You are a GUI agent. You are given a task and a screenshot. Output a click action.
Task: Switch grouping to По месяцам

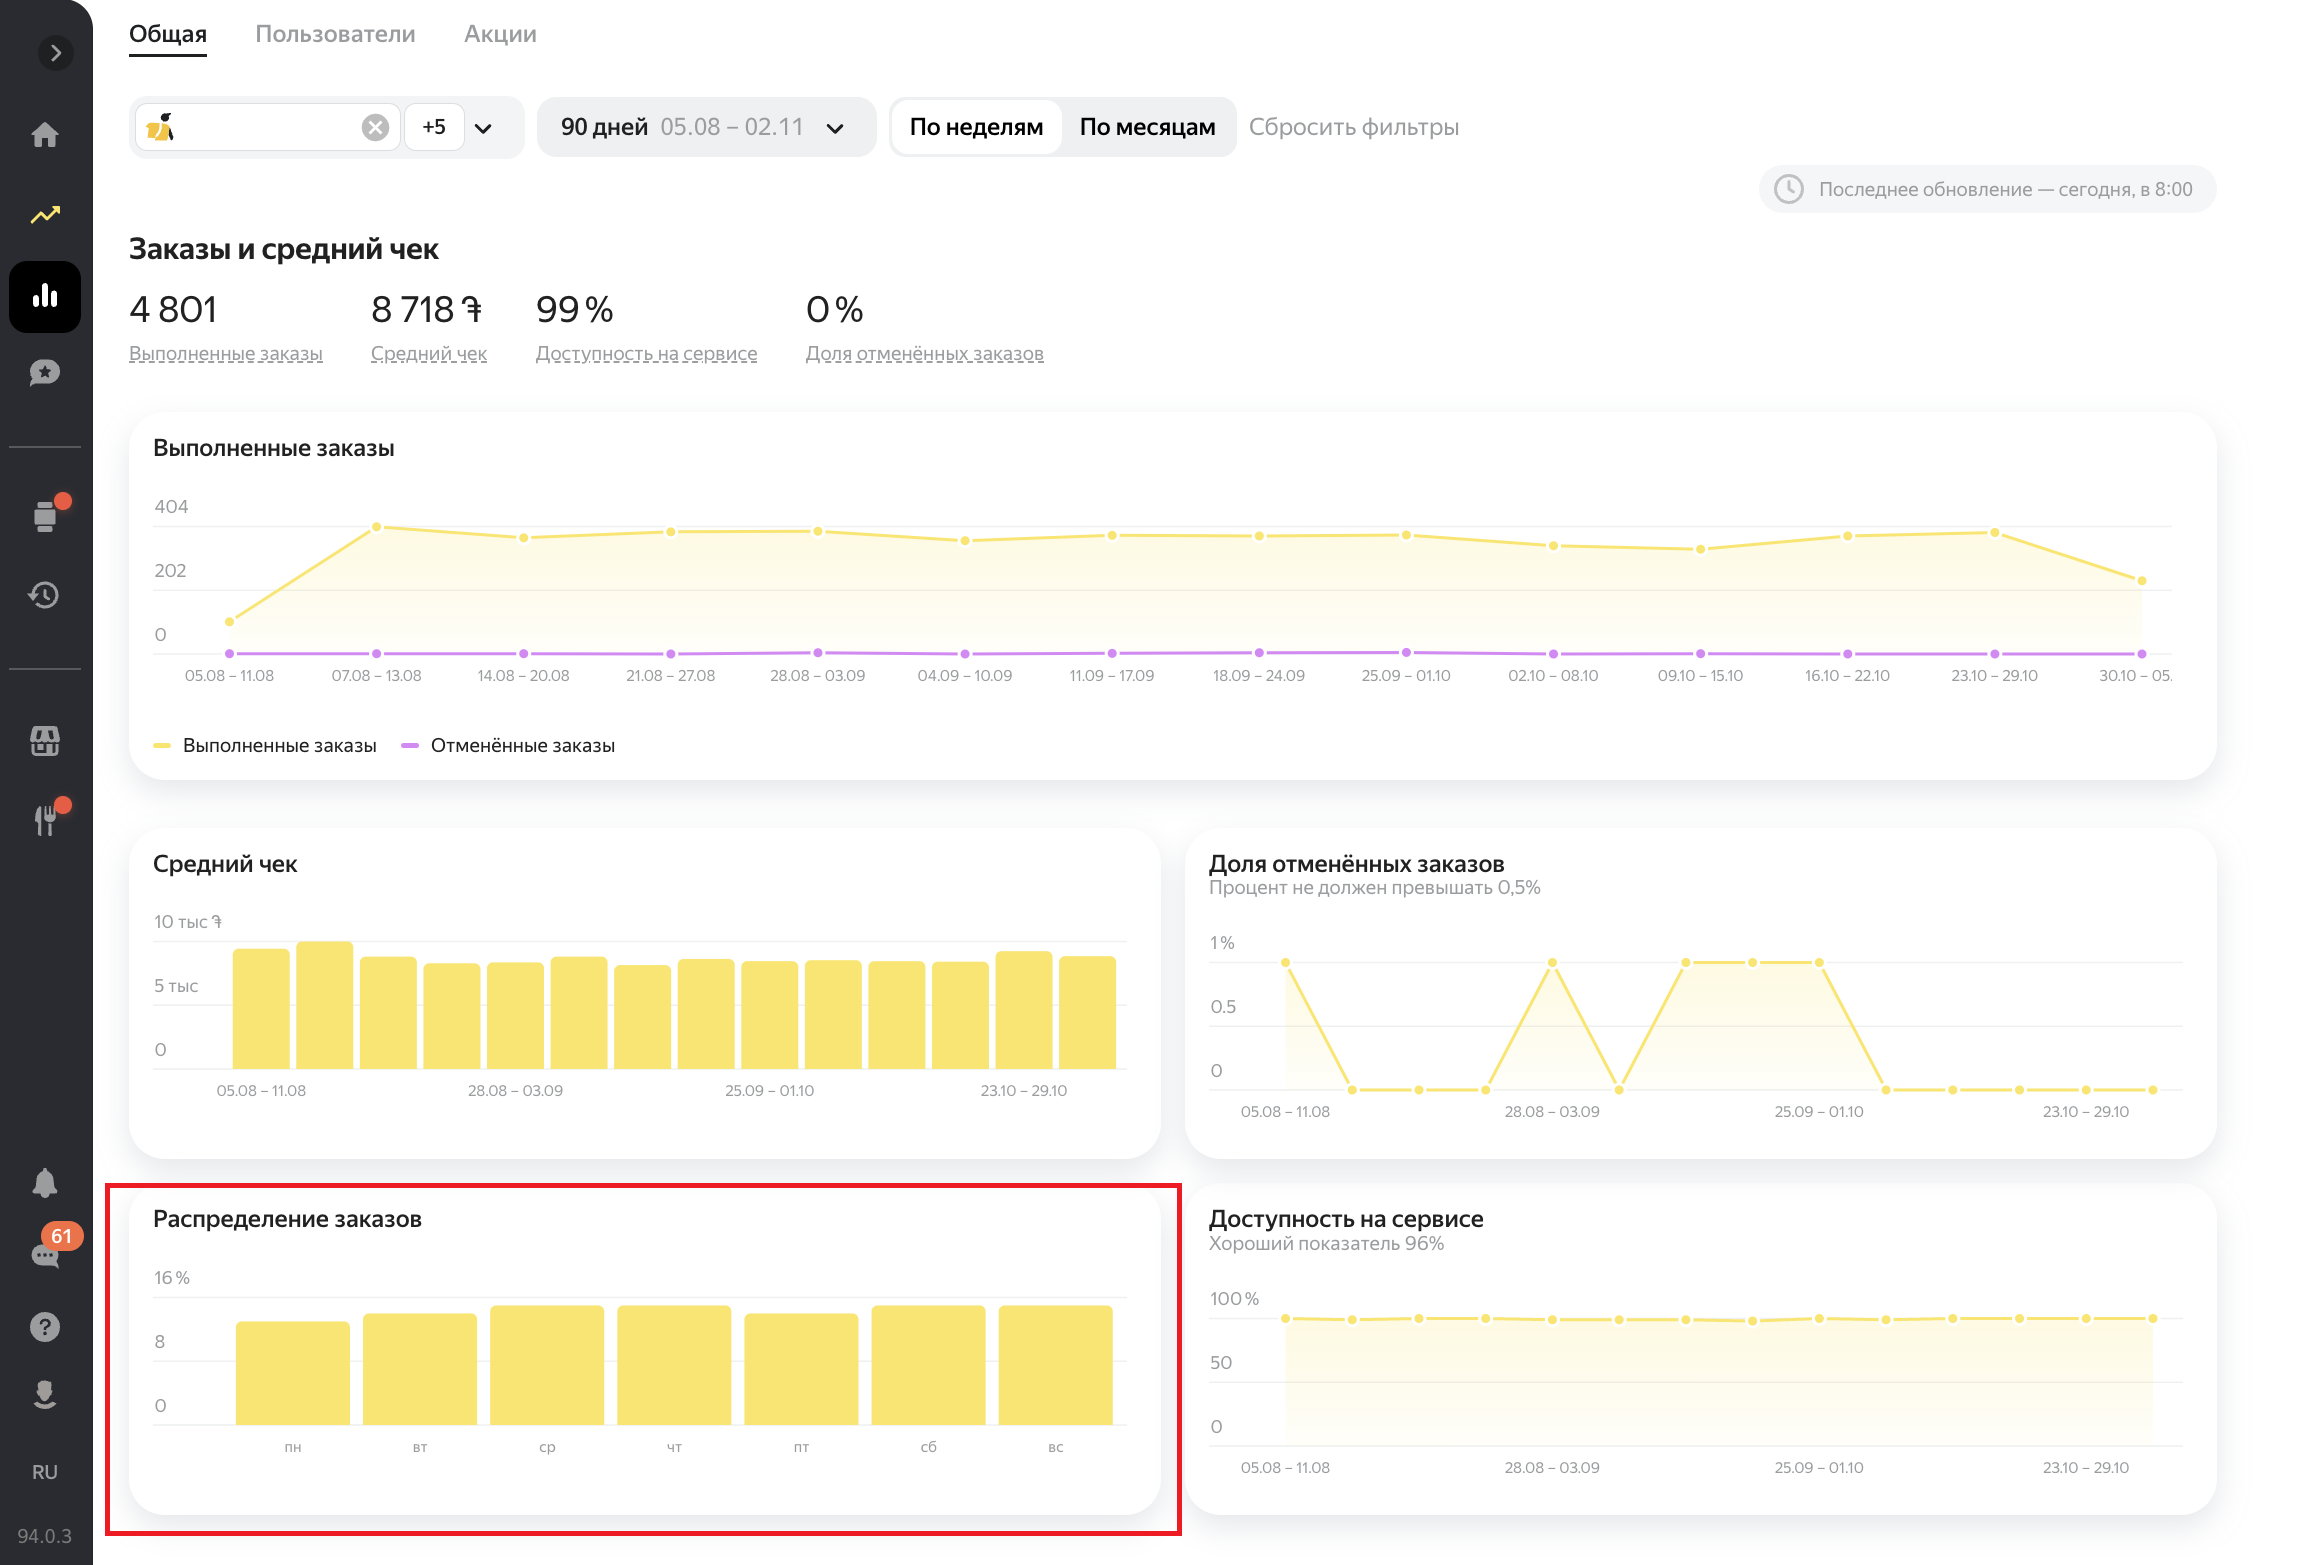tap(1147, 127)
